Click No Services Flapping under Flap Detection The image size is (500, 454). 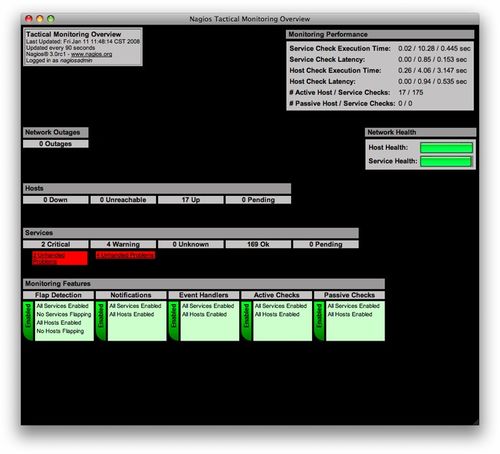pos(64,314)
